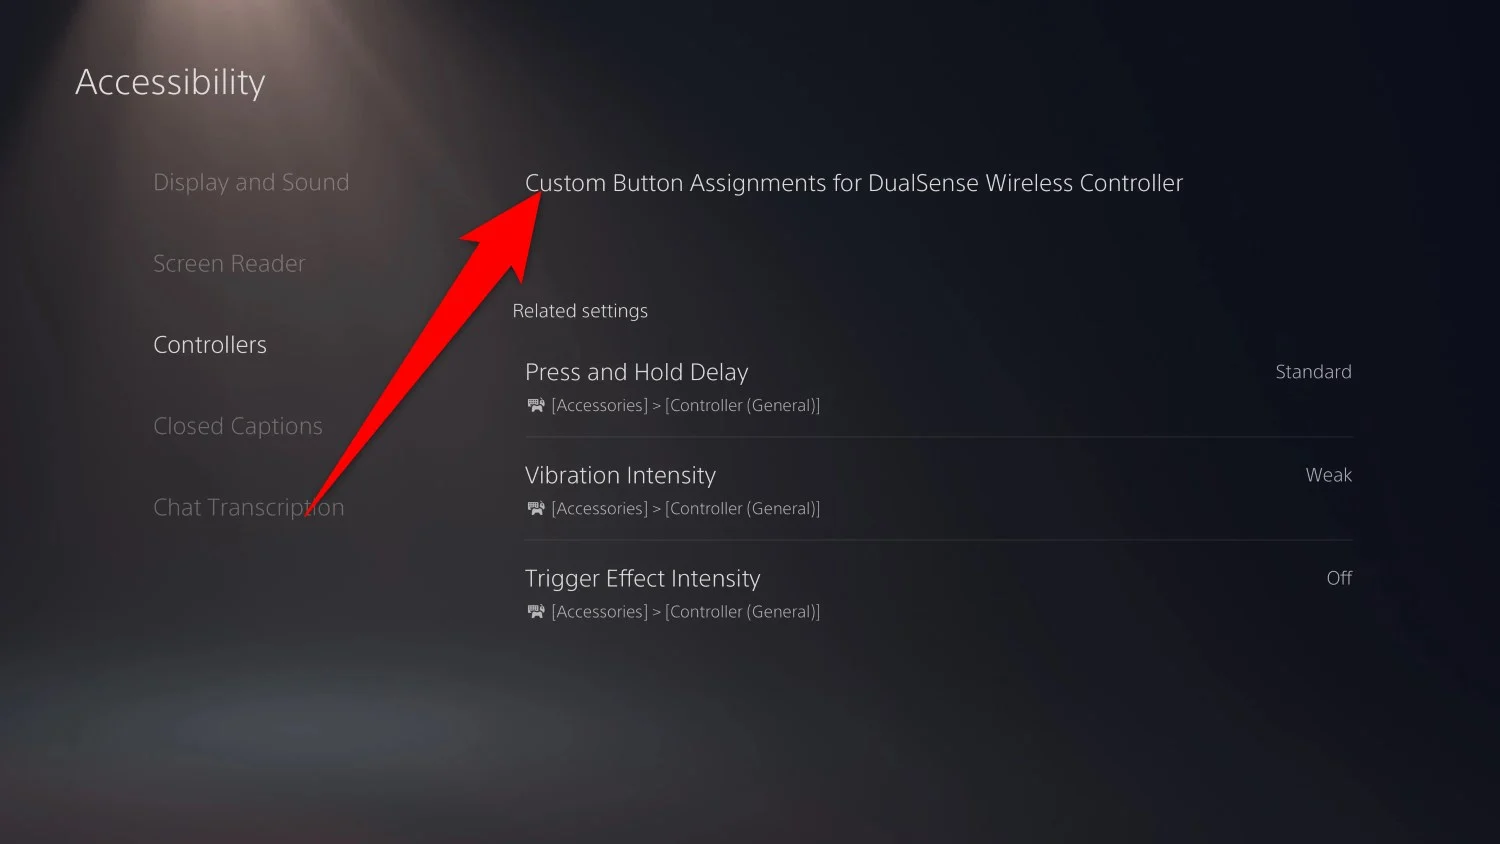The image size is (1500, 844).
Task: Click Accessories path under Press and Hold Delay
Action: [685, 405]
